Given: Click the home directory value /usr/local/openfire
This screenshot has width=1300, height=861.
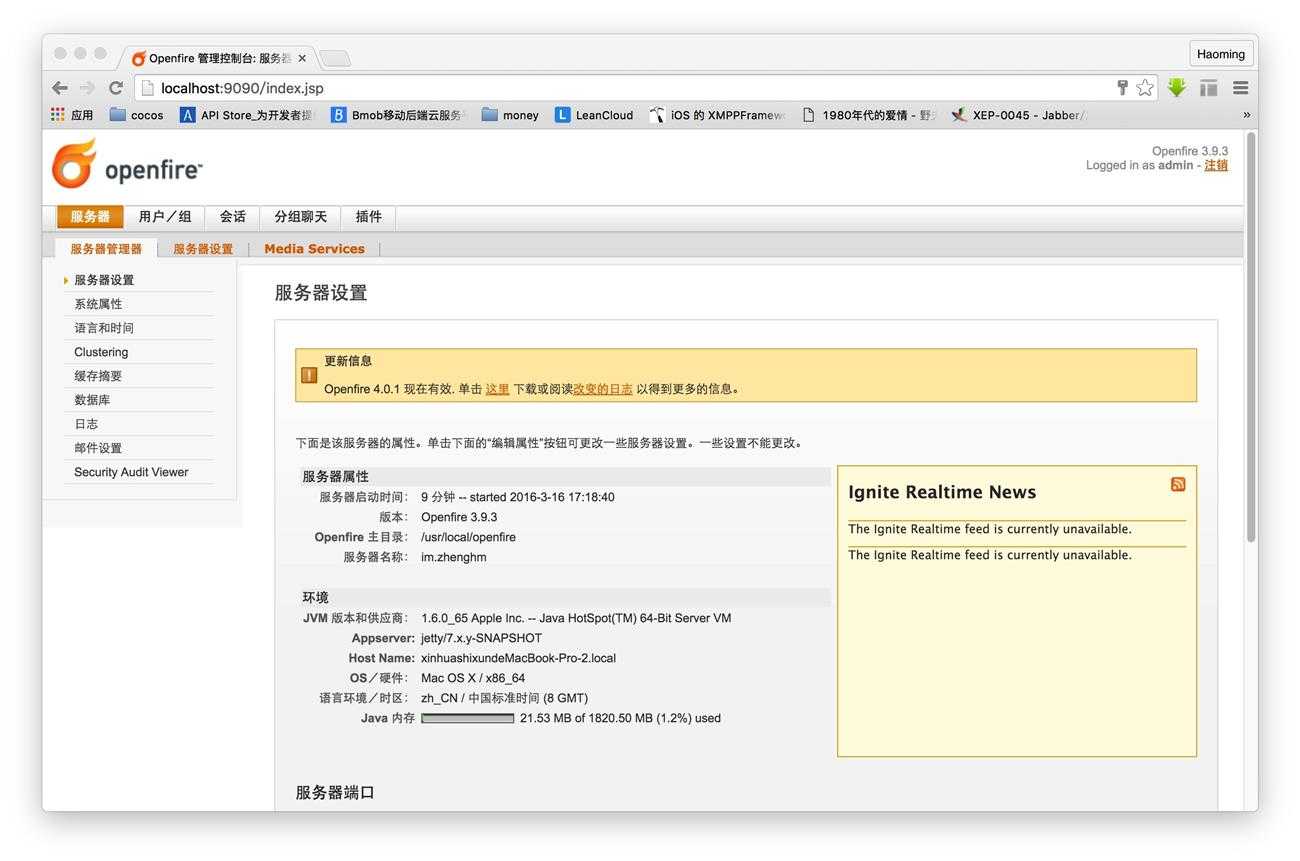Looking at the screenshot, I should point(468,537).
